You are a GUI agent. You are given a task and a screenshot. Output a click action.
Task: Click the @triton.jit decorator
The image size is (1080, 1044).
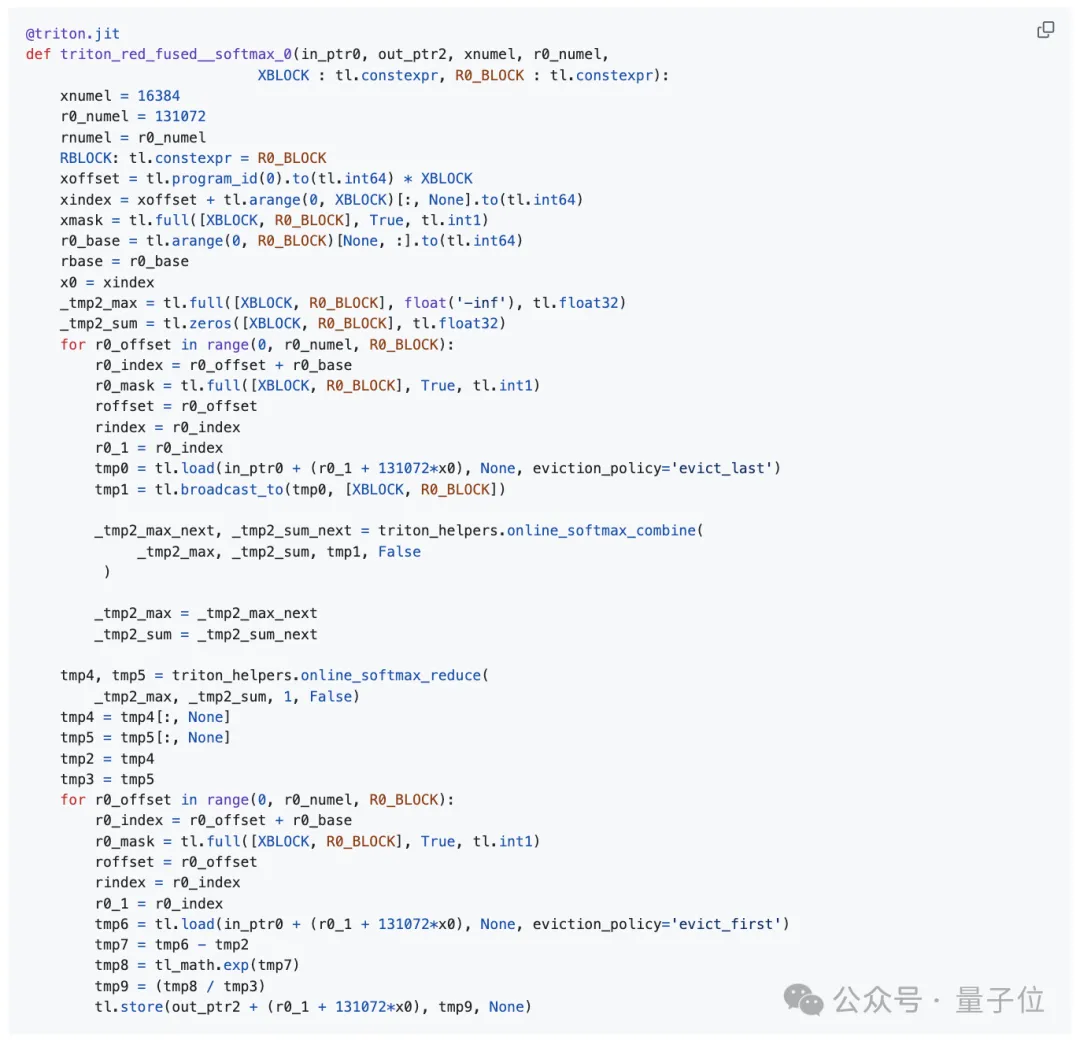point(73,33)
